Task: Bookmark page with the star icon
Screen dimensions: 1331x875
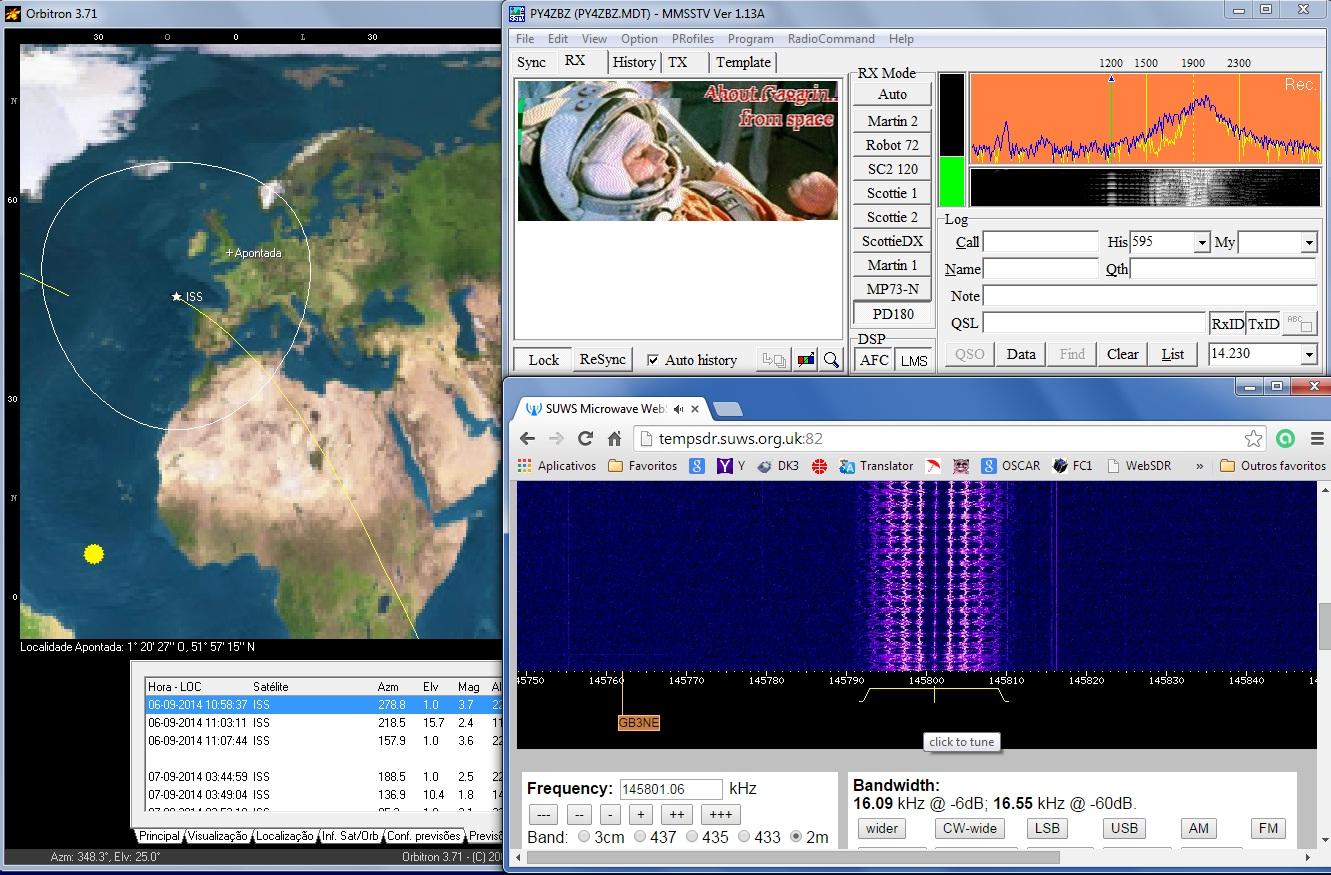Action: (1253, 438)
